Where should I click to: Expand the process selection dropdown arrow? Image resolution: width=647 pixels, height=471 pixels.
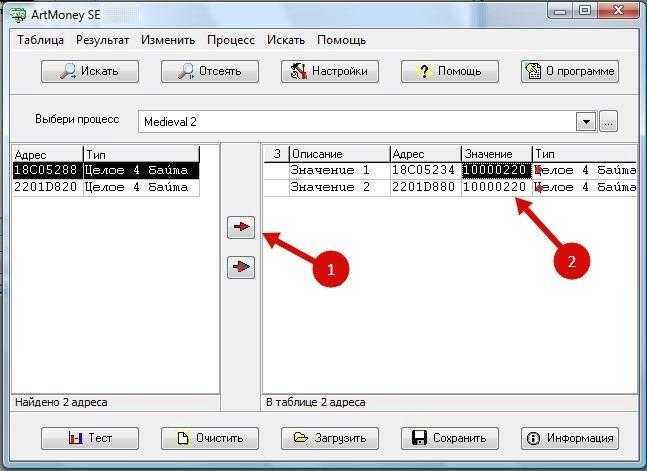(x=586, y=122)
